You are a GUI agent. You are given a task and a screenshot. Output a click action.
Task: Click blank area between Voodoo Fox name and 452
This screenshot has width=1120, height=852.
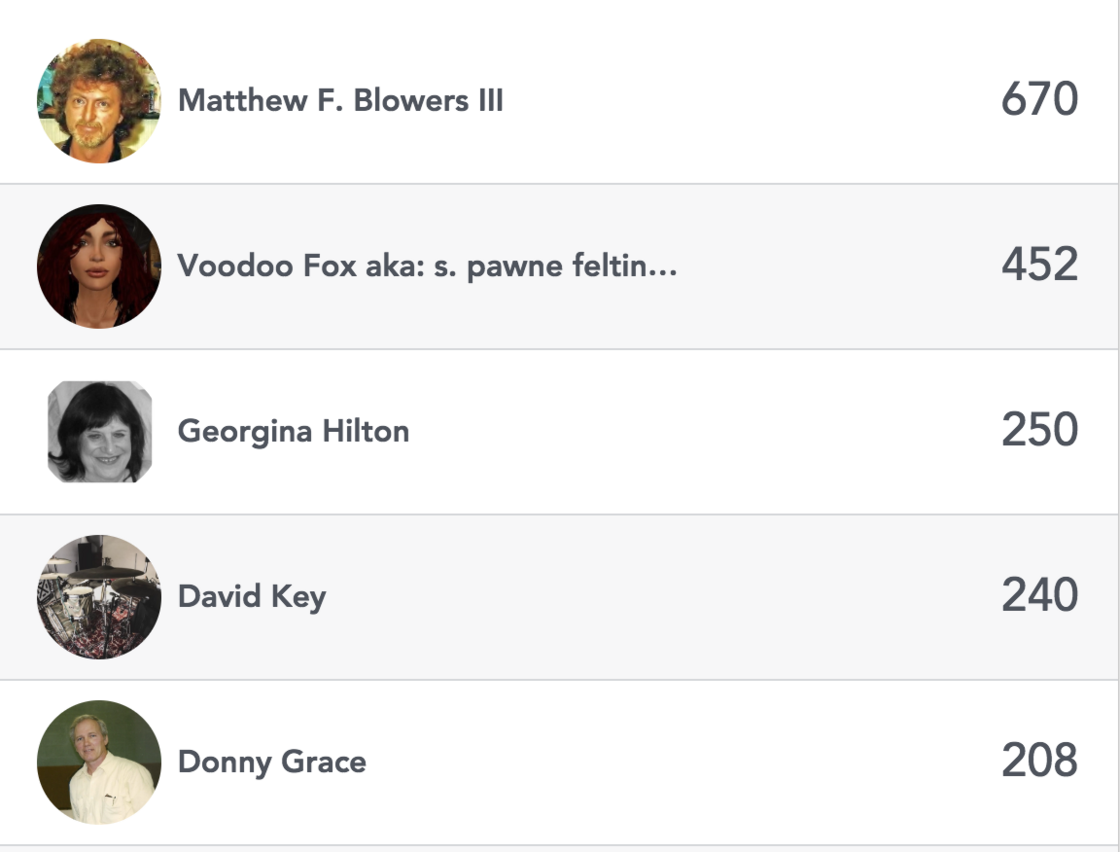tap(840, 266)
